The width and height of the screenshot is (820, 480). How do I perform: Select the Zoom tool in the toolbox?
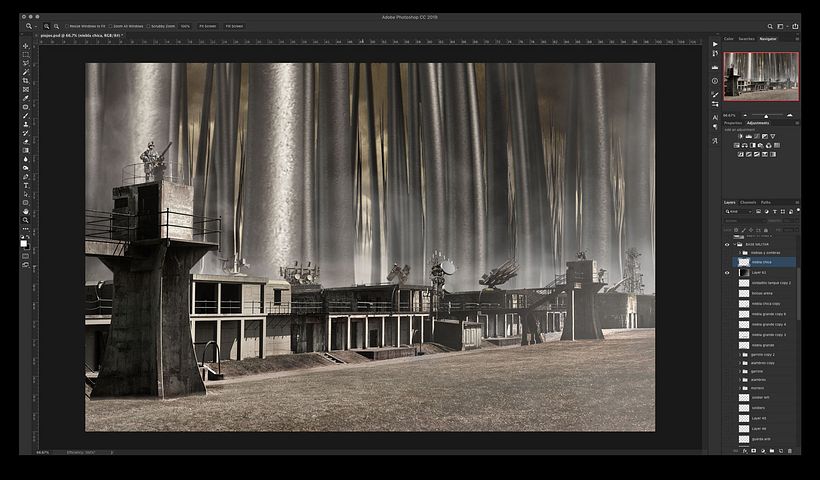click(26, 220)
